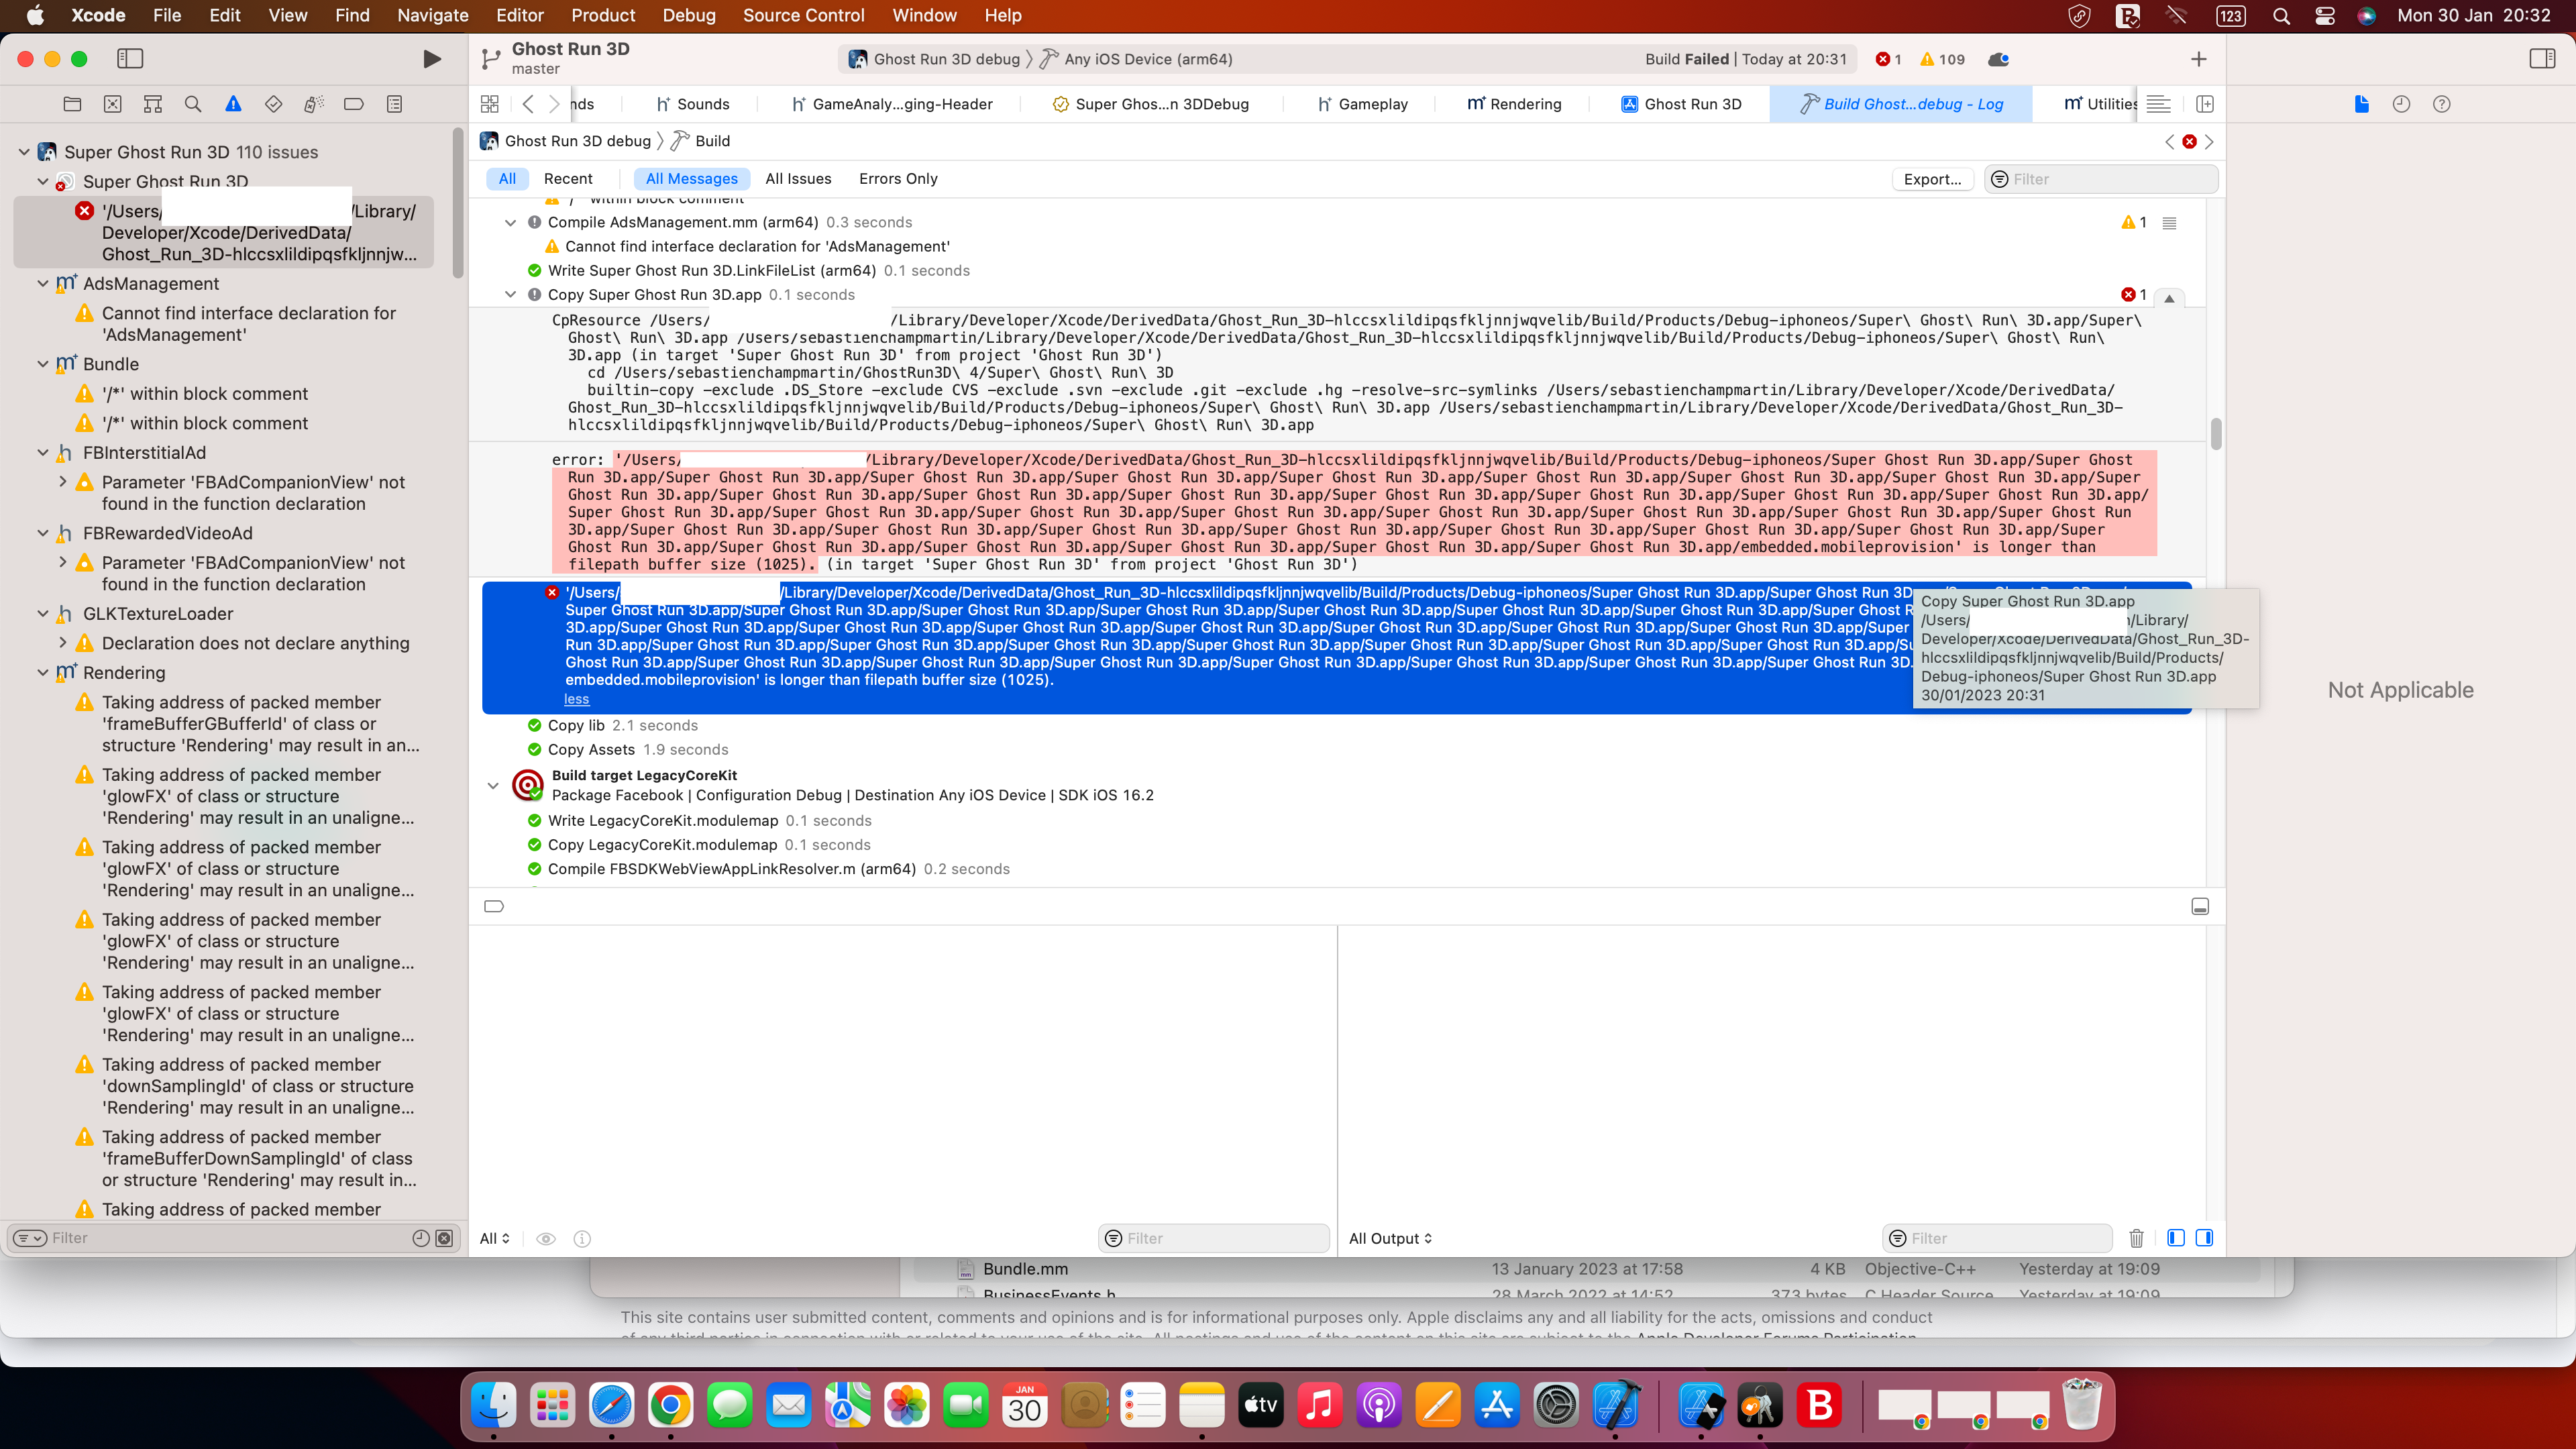Open the Report navigator icon
Image resolution: width=2576 pixels, height=1449 pixels.
(x=394, y=104)
